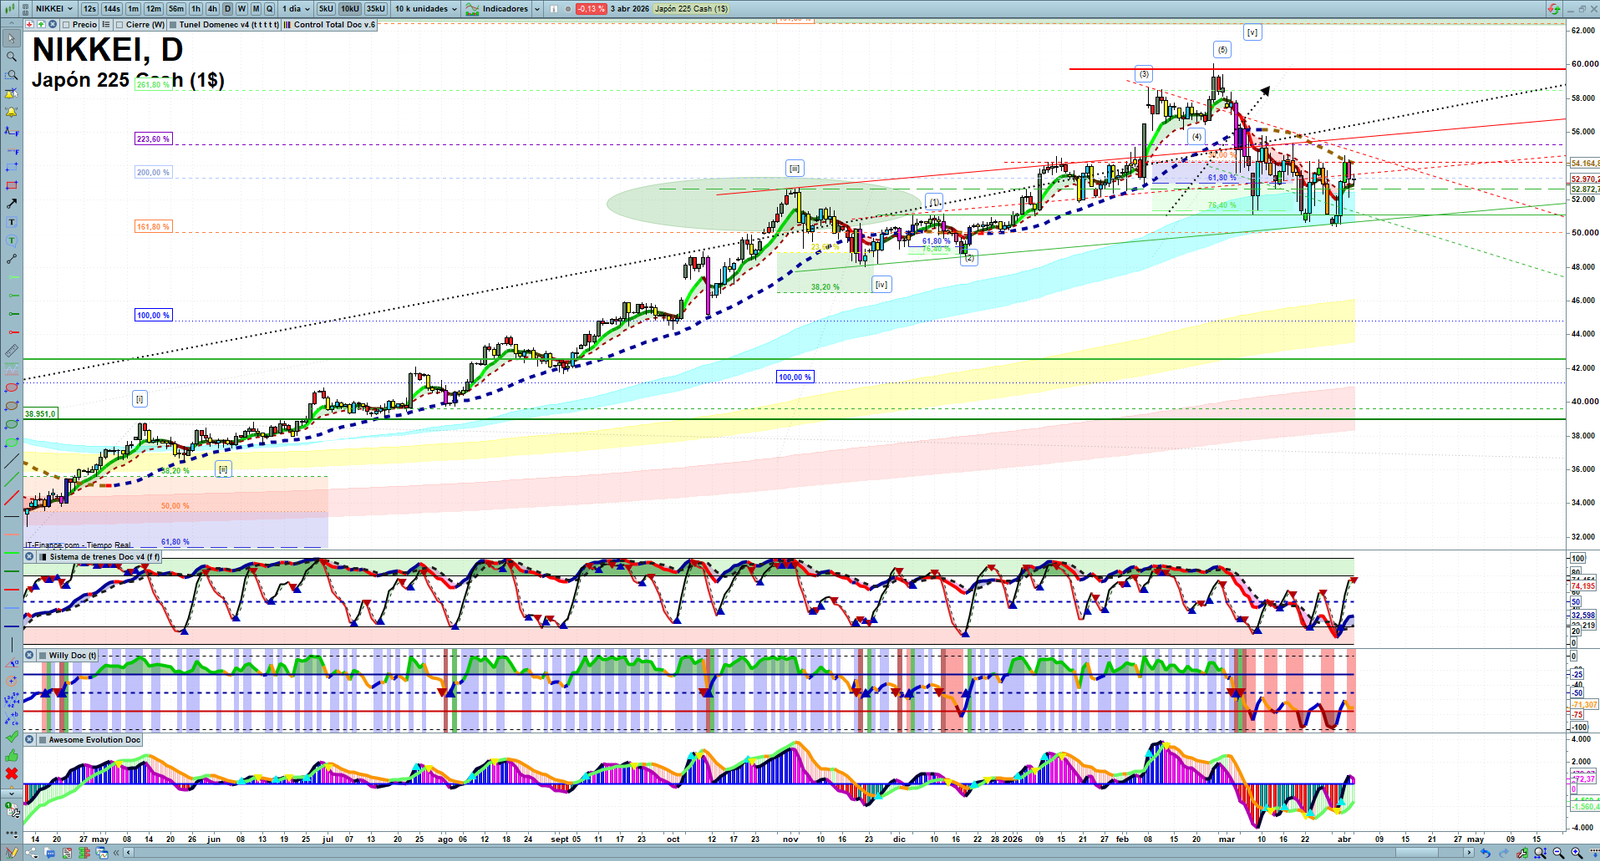The image size is (1600, 861).
Task: Select the blue text box tool
Action: (x=11, y=222)
